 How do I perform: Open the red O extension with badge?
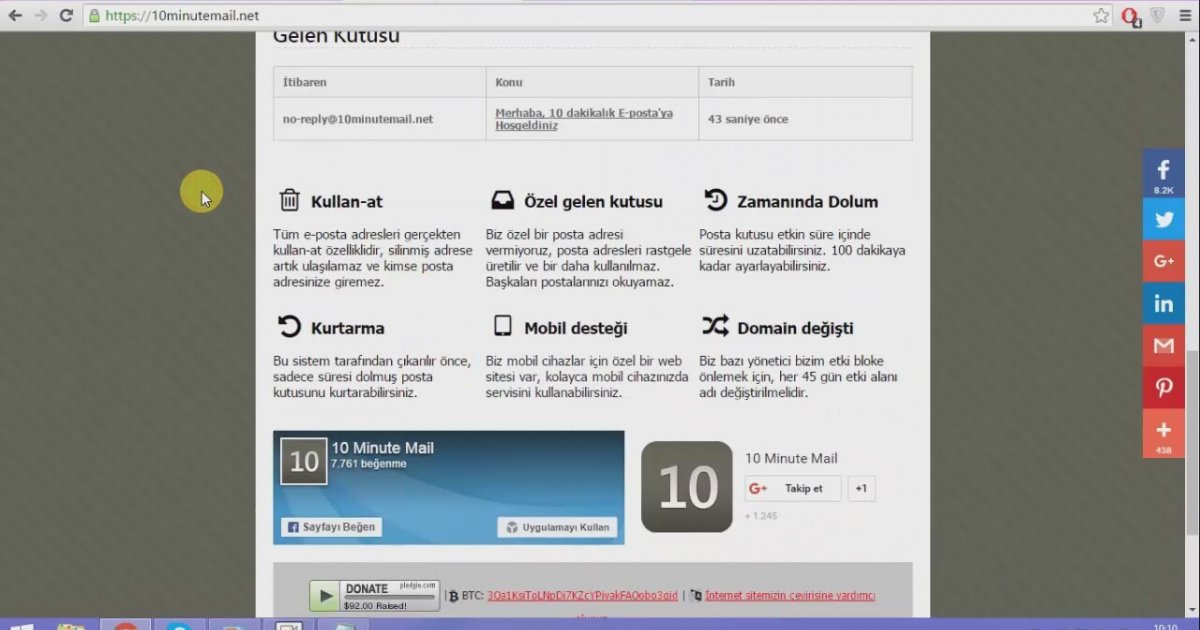coord(1132,16)
